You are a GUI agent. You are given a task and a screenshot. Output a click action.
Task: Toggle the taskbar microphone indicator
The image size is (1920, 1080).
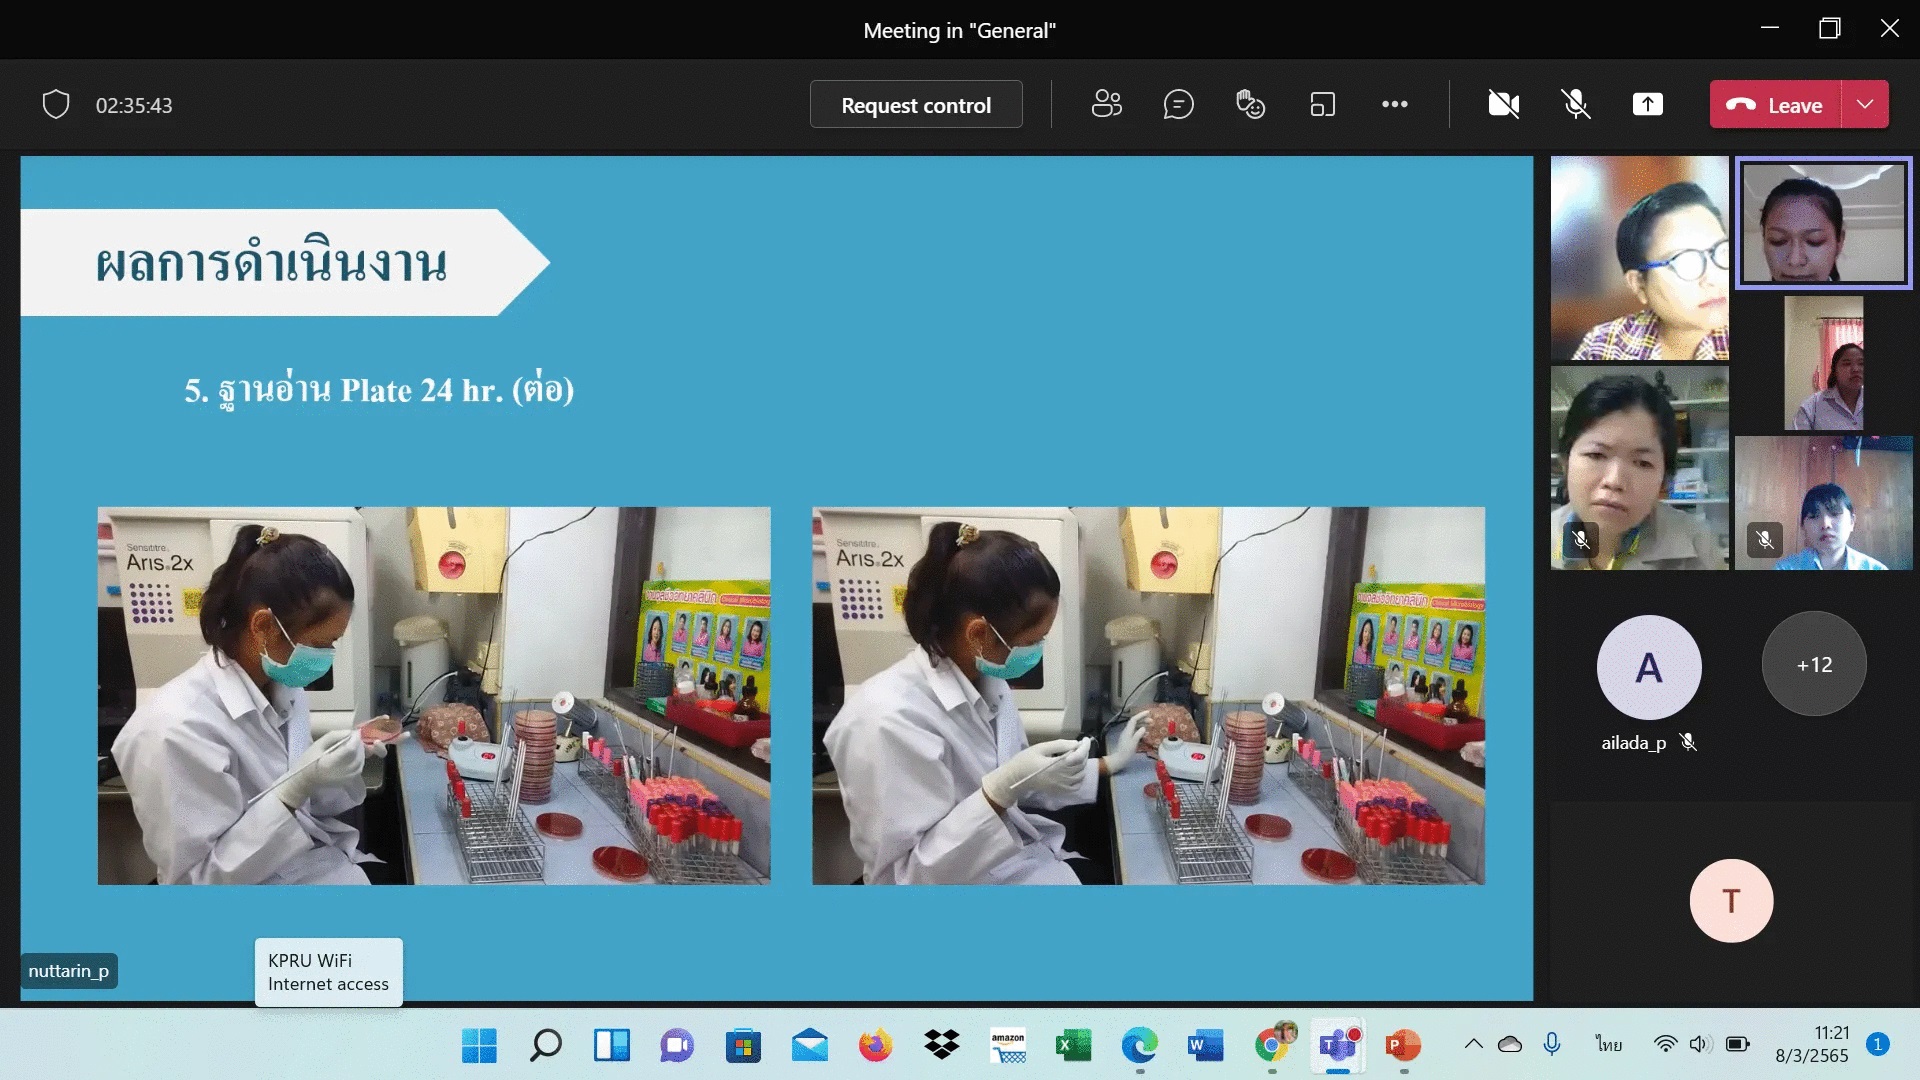tap(1551, 1044)
